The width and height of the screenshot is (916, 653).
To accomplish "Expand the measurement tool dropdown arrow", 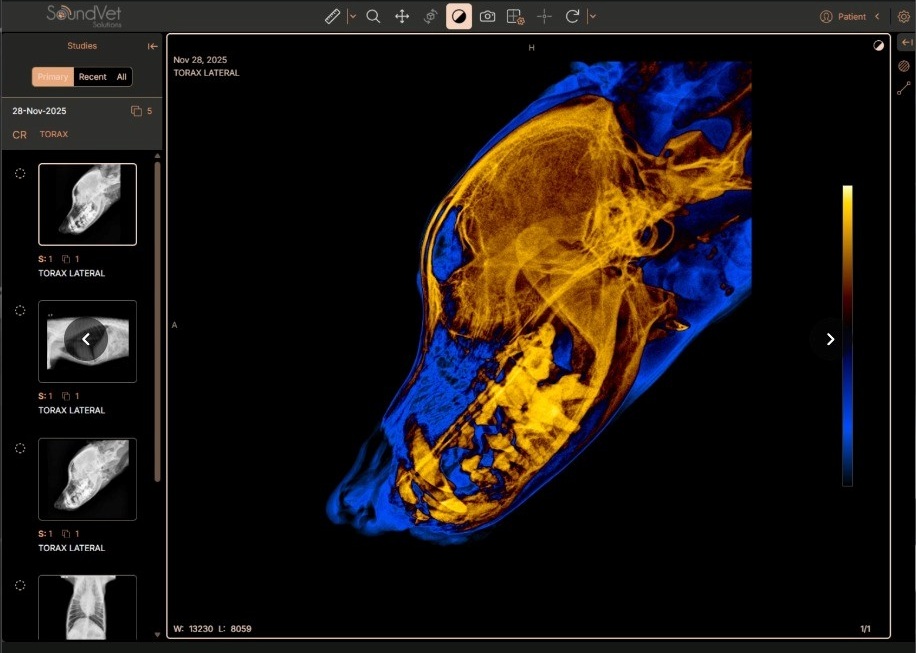I will click(x=352, y=16).
